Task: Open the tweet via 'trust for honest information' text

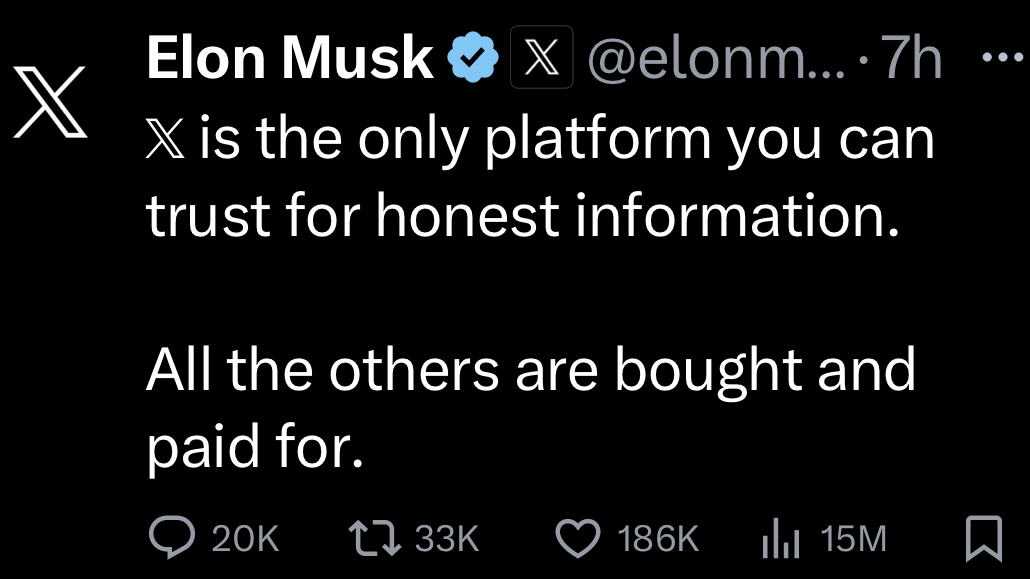Action: (x=522, y=215)
